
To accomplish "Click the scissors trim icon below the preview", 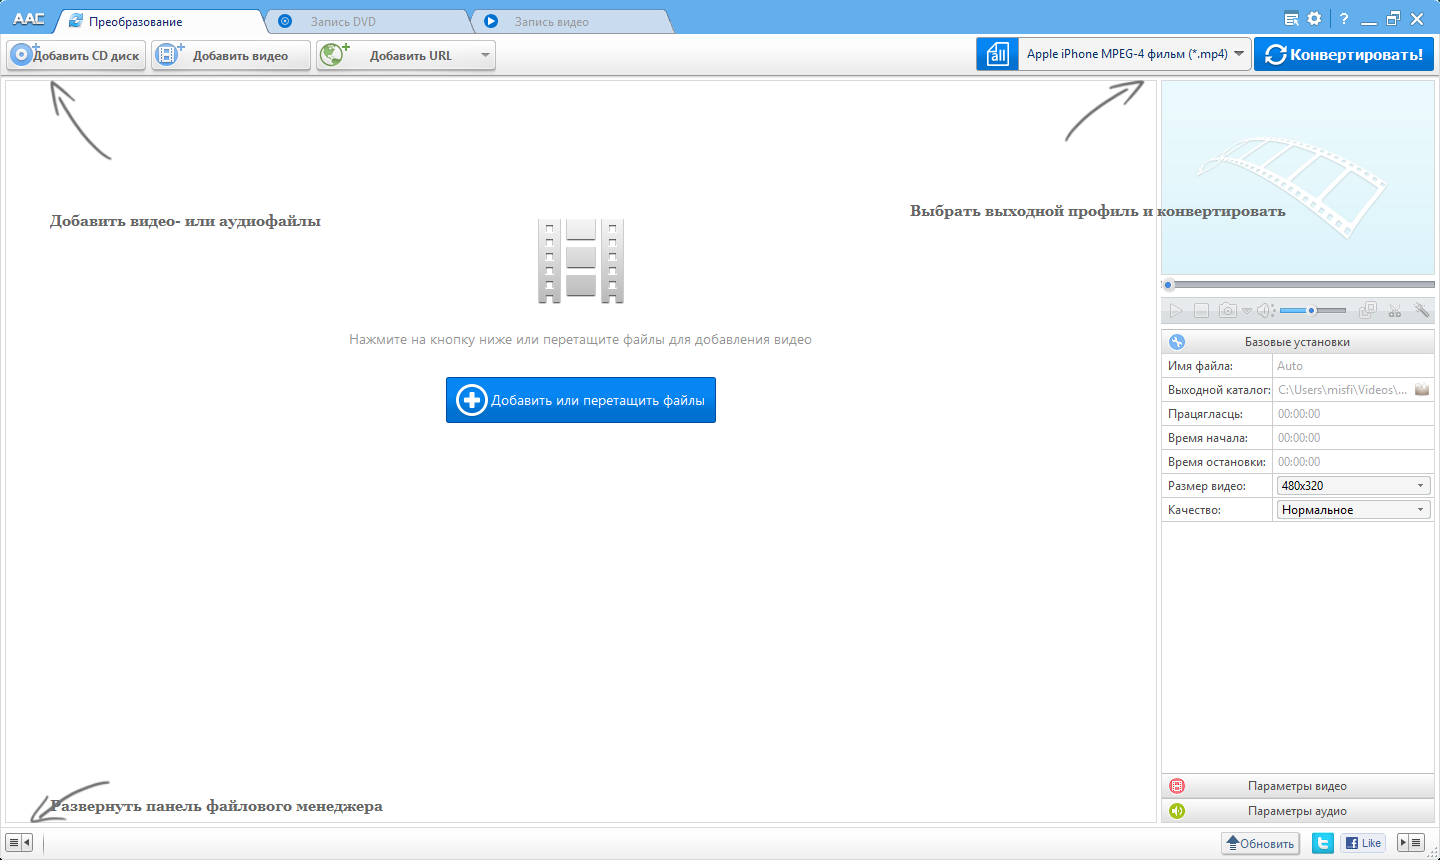I will point(1395,311).
